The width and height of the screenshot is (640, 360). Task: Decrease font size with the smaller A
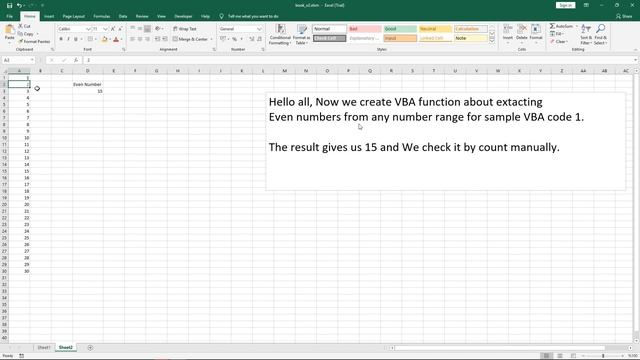[x=120, y=29]
